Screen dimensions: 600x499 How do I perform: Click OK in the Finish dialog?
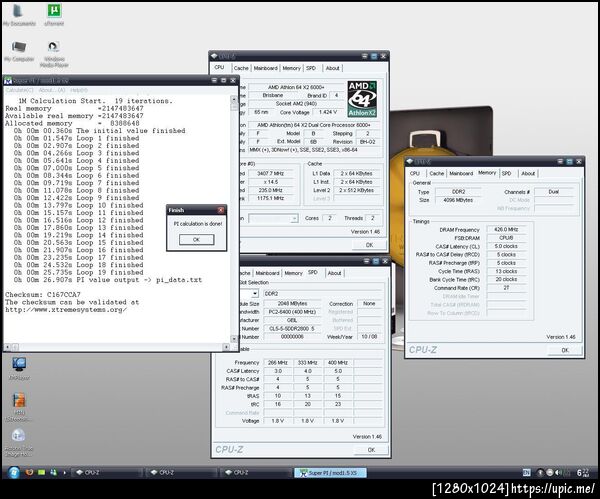click(x=196, y=240)
